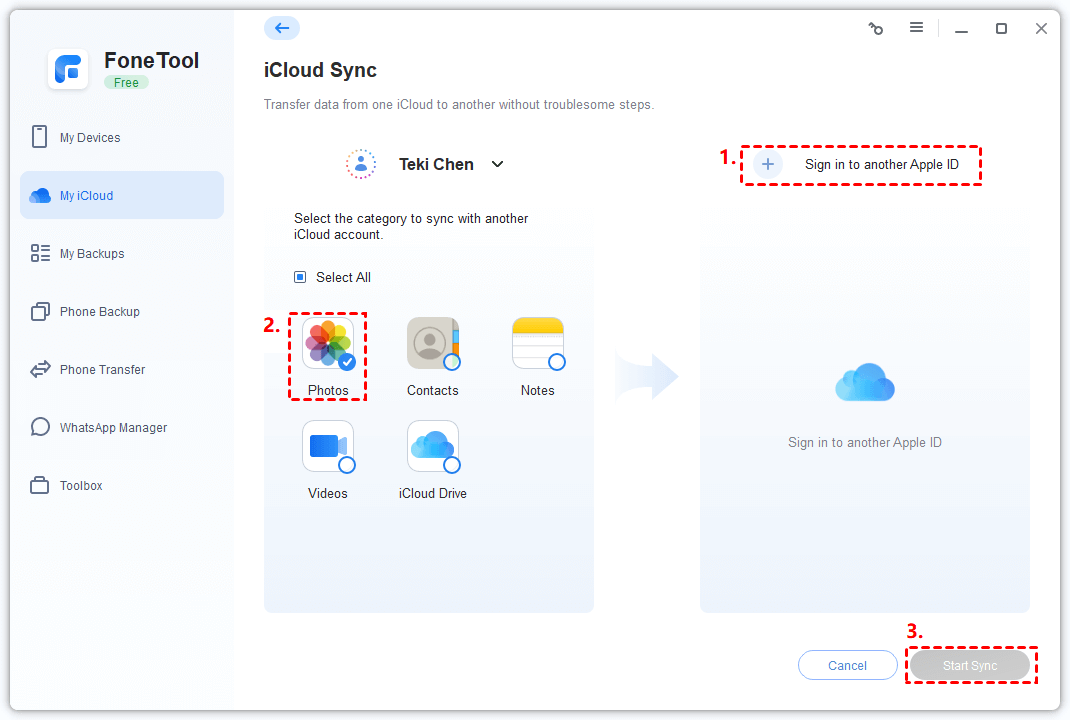Screen dimensions: 1070x720
Task: Enable the Contacts selection circle
Action: pyautogui.click(x=452, y=362)
